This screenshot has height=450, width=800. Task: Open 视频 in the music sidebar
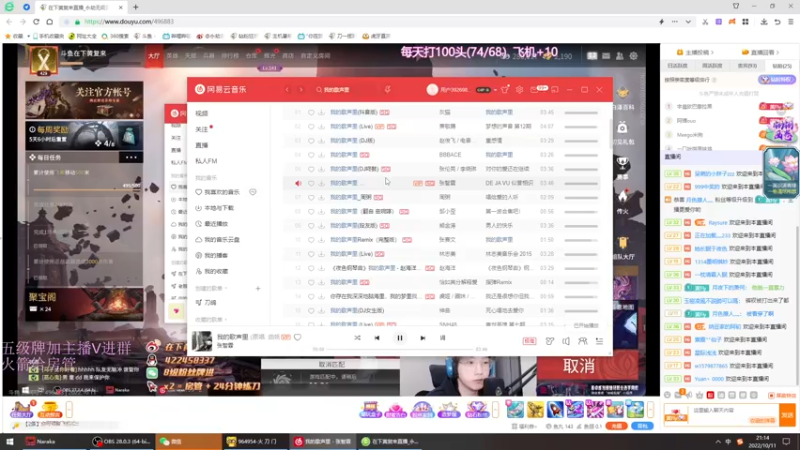point(202,113)
